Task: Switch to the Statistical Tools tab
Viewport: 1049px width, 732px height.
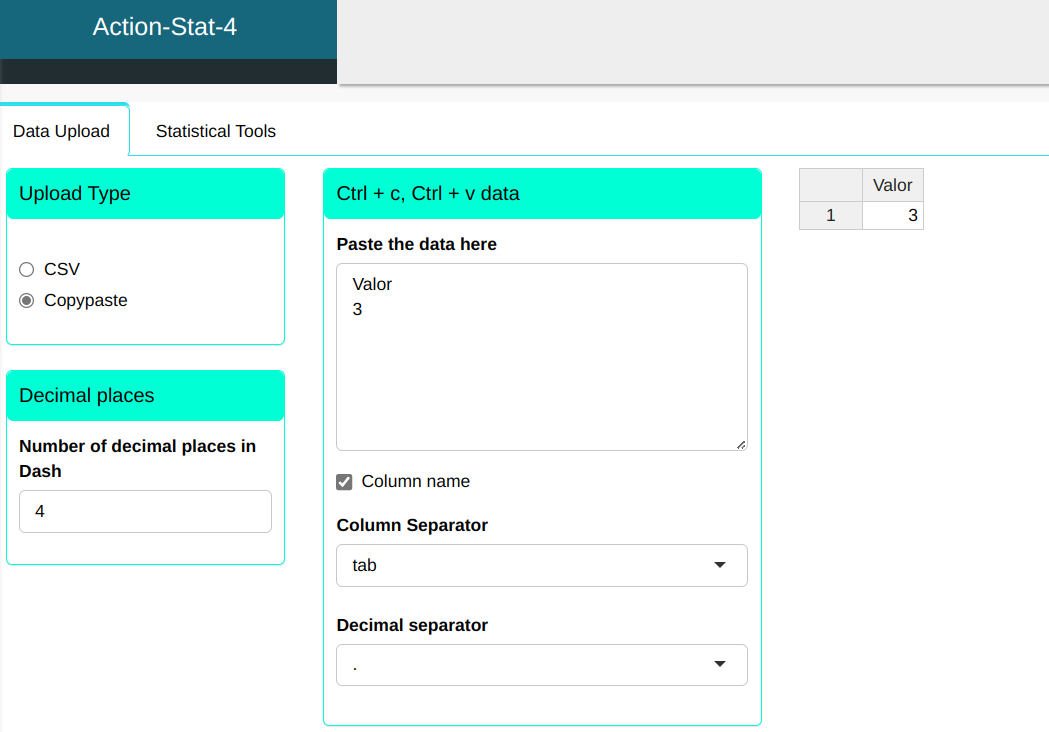Action: [215, 131]
